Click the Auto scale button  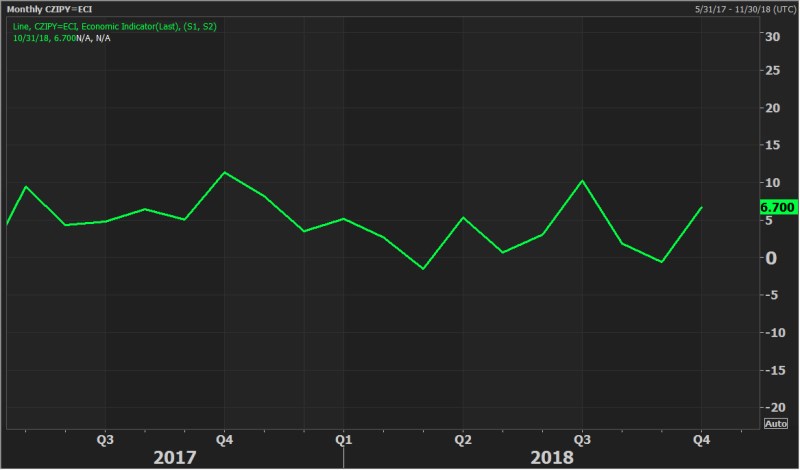pyautogui.click(x=775, y=423)
